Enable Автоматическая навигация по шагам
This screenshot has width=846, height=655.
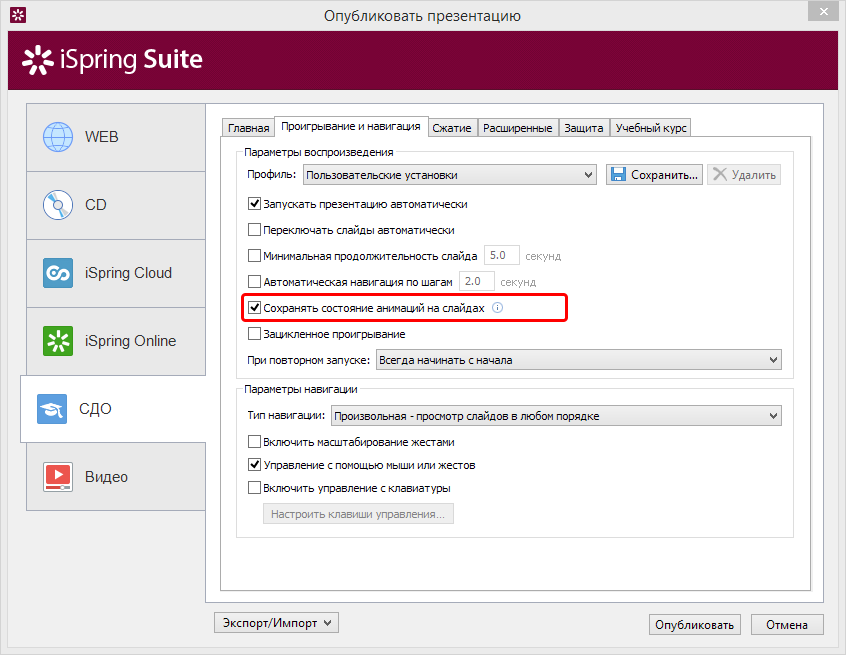(x=254, y=282)
